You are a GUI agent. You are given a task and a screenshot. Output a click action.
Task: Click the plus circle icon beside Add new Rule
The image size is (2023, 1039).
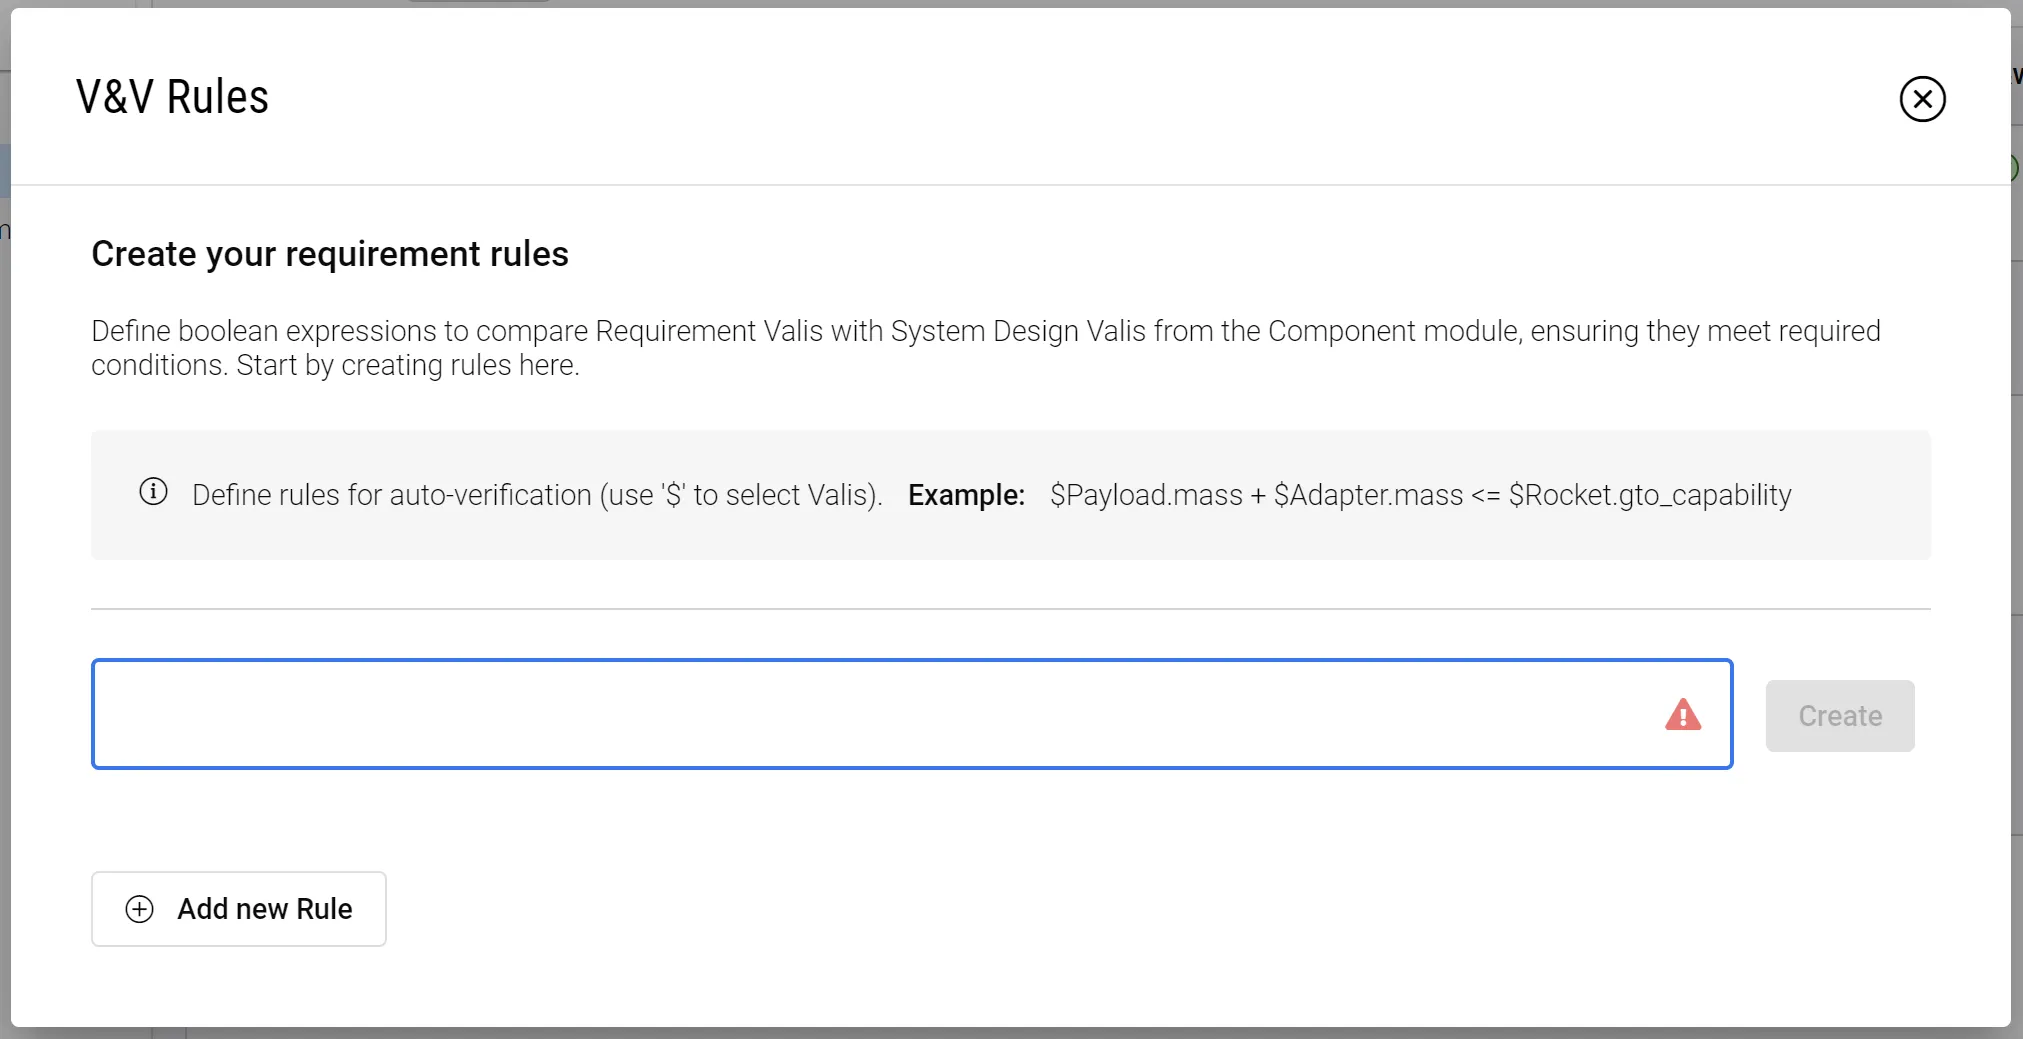pyautogui.click(x=140, y=909)
